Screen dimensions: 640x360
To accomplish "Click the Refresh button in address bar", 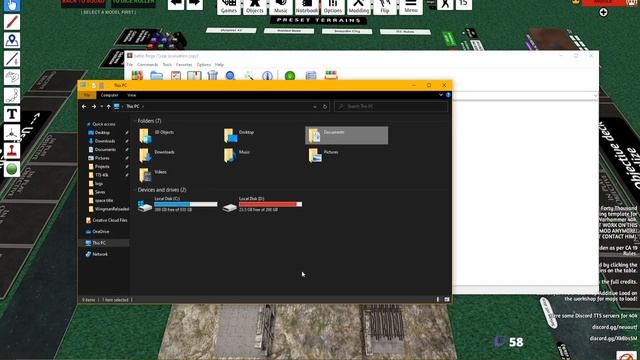I will [325, 107].
